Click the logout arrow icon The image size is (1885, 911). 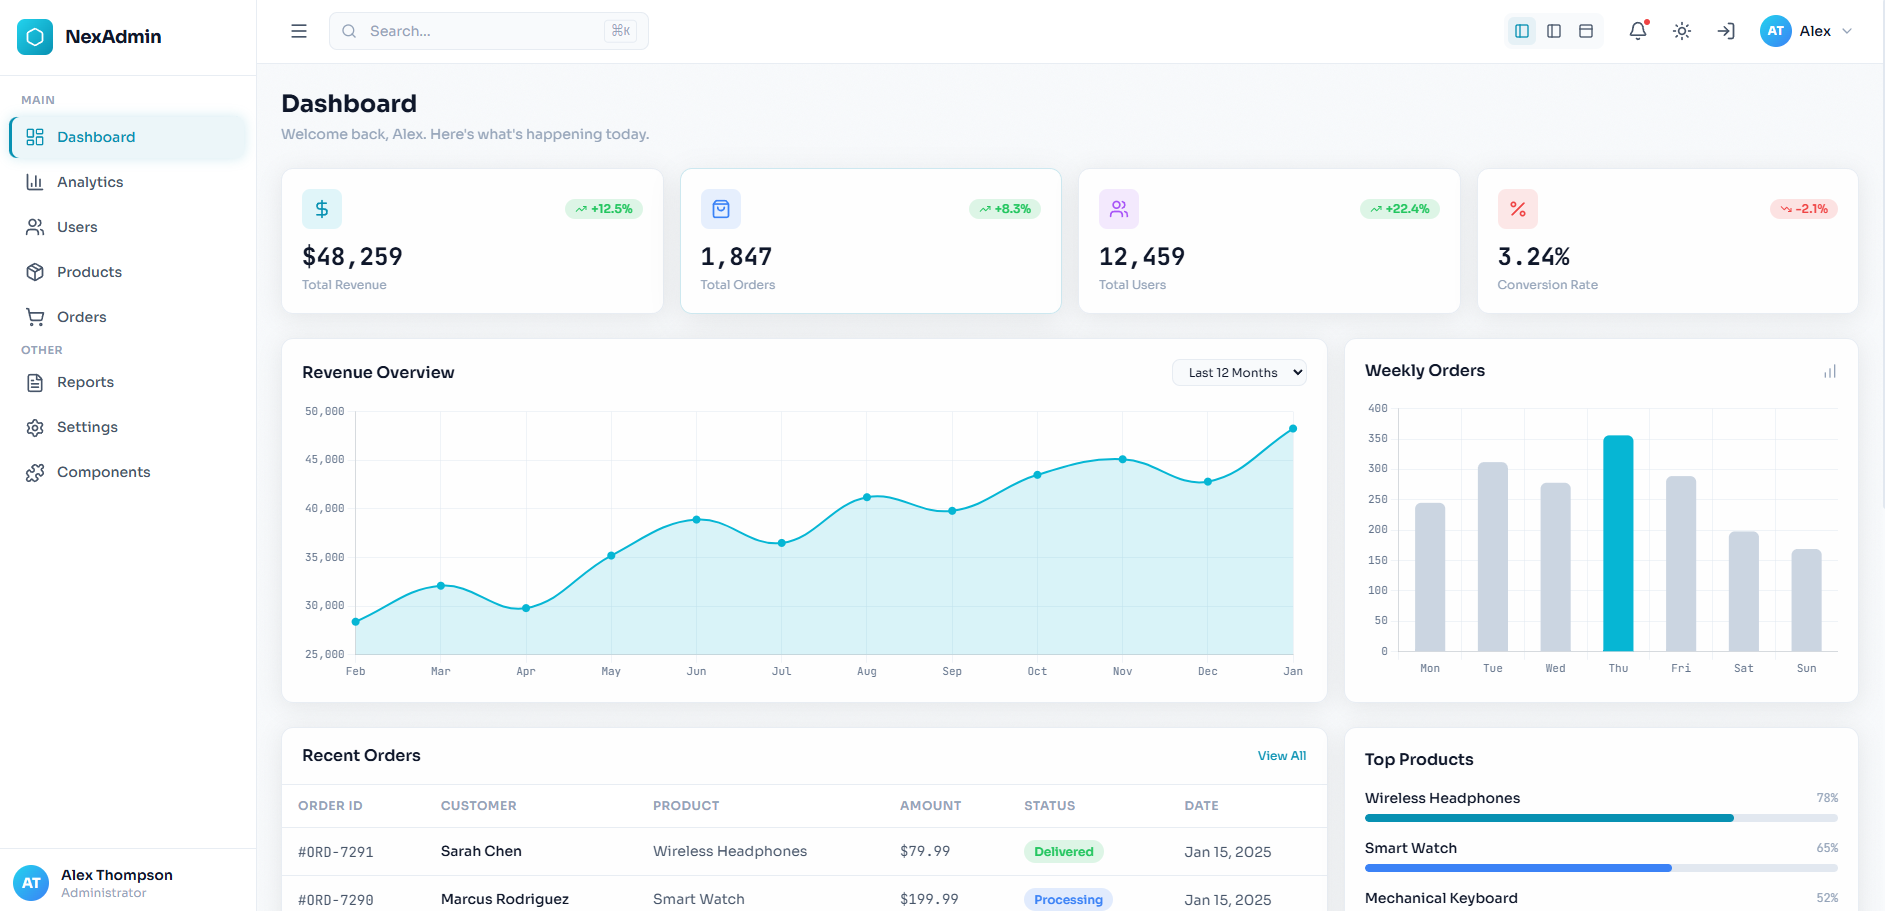pos(1726,31)
